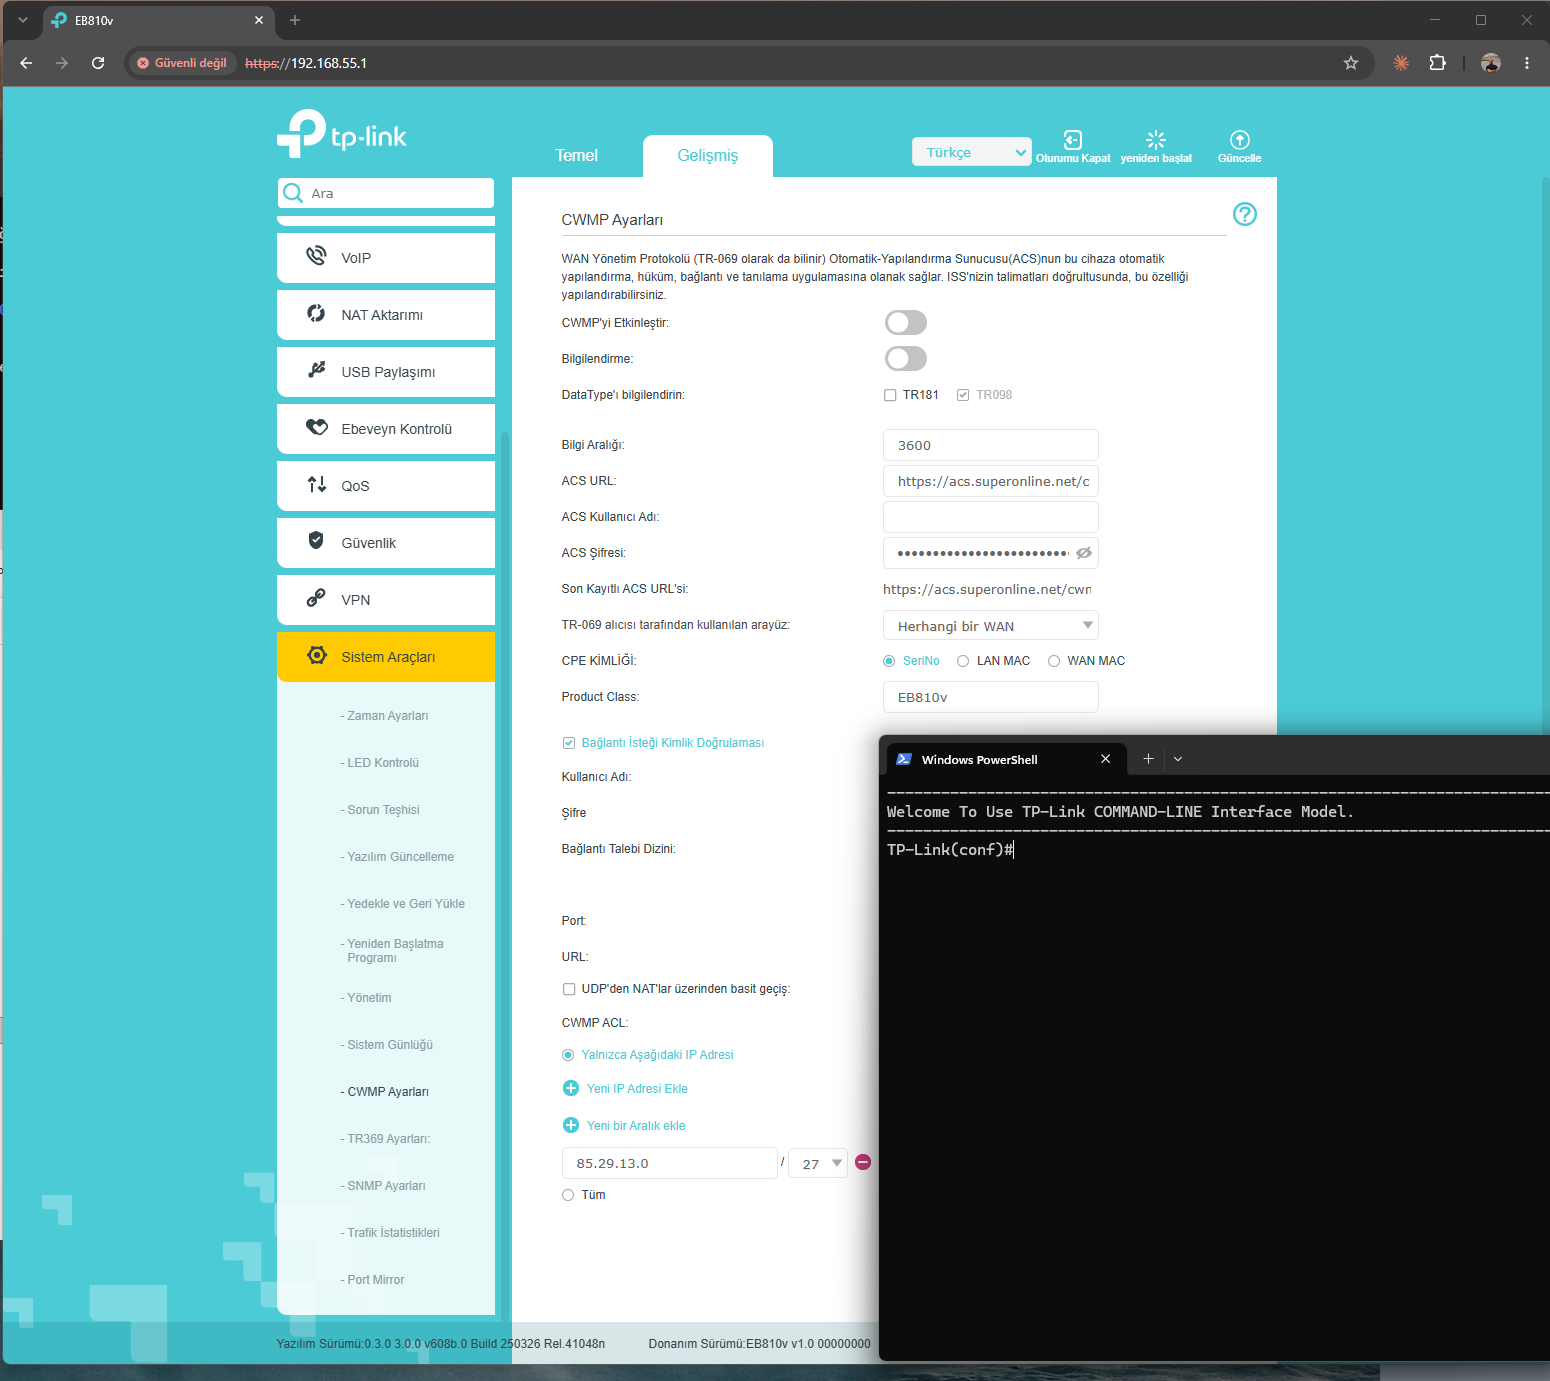Open Güvenlik in the sidebar

click(x=386, y=543)
